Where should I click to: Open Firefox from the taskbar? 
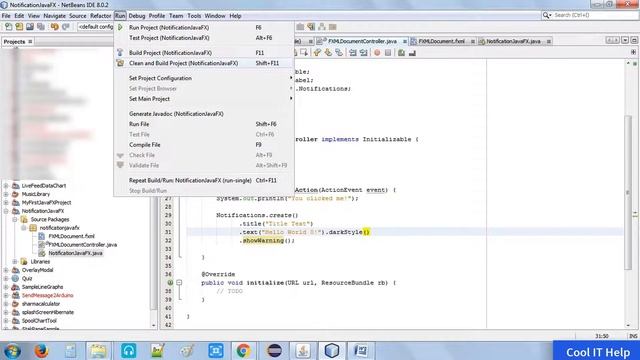(x=41, y=351)
